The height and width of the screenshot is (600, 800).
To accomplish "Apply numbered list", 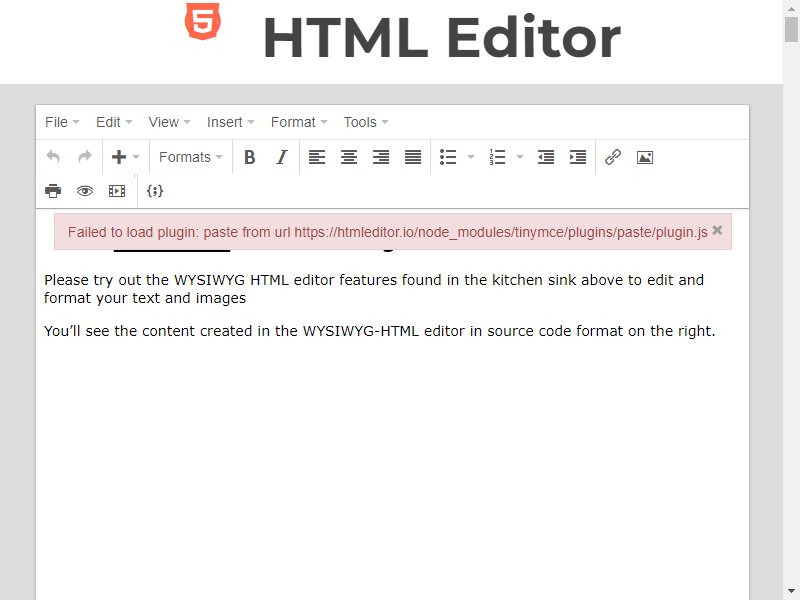I will pyautogui.click(x=497, y=157).
